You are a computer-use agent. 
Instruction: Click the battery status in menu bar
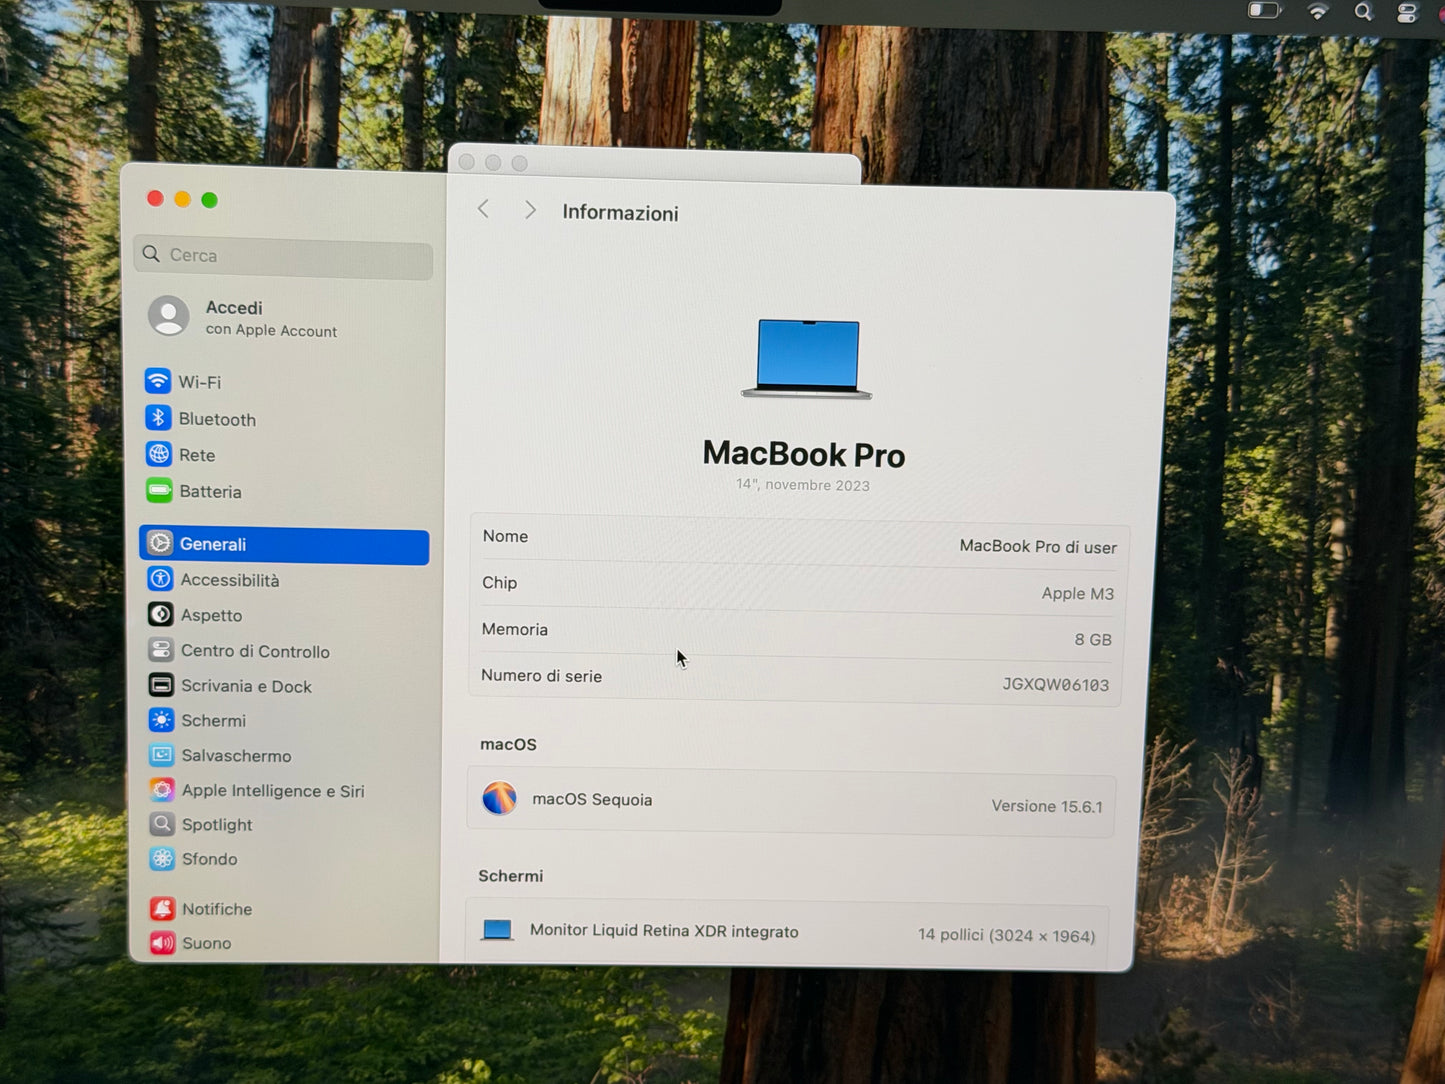[1265, 11]
